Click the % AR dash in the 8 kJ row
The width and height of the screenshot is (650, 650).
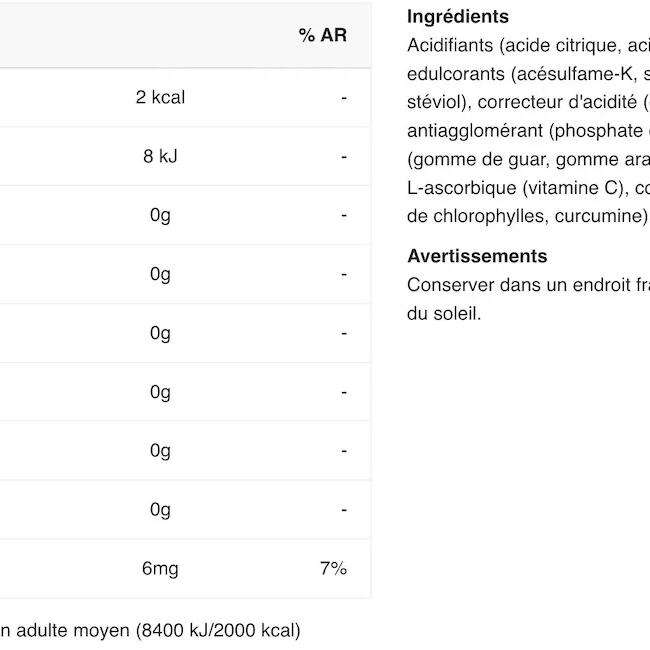343,157
